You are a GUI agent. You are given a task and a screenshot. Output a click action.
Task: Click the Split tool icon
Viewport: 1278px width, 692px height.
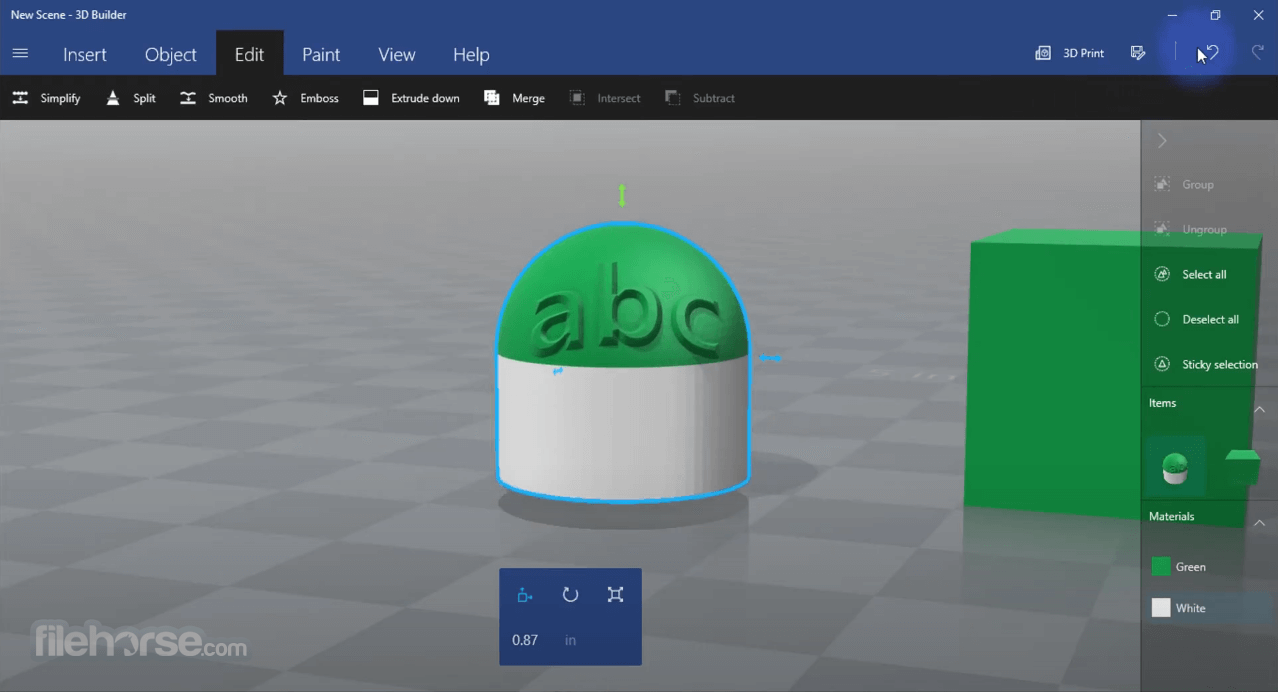pos(113,98)
